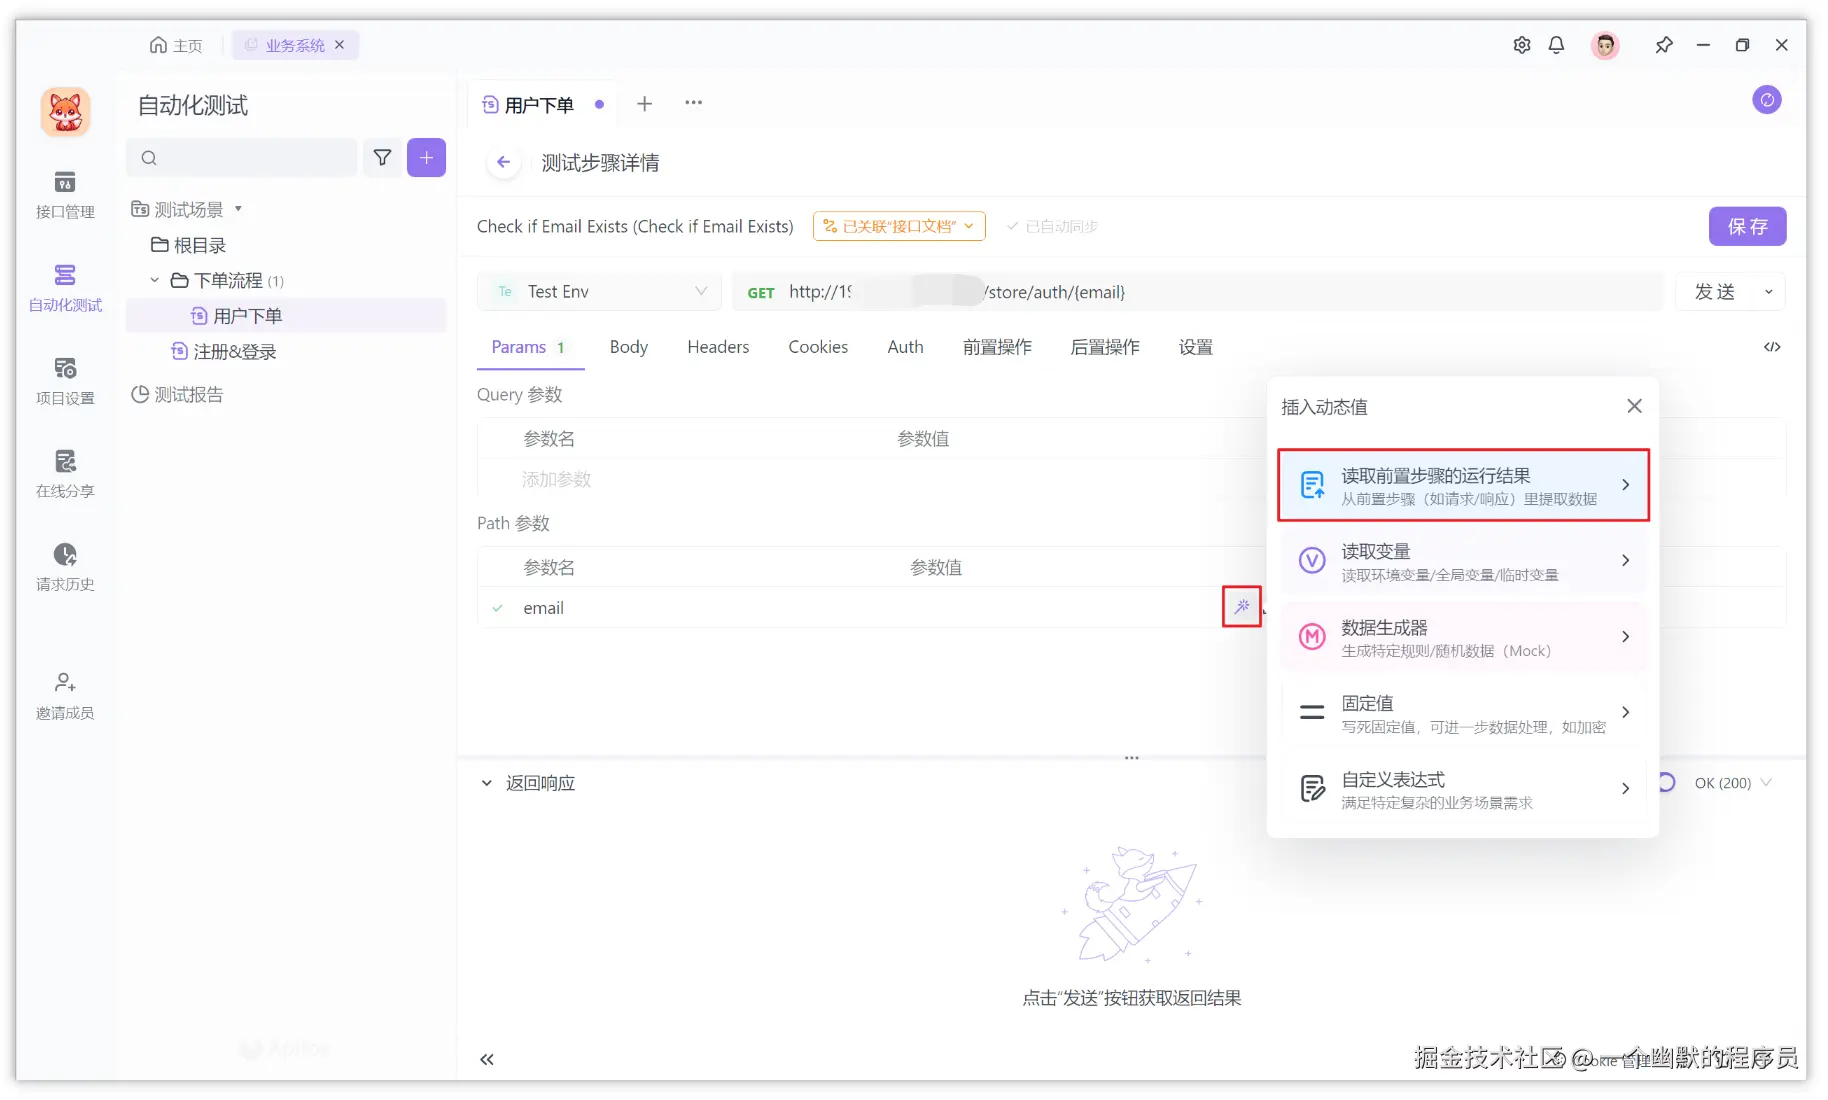1828x1100 pixels.
Task: Switch to the Headers tab
Action: (x=718, y=347)
